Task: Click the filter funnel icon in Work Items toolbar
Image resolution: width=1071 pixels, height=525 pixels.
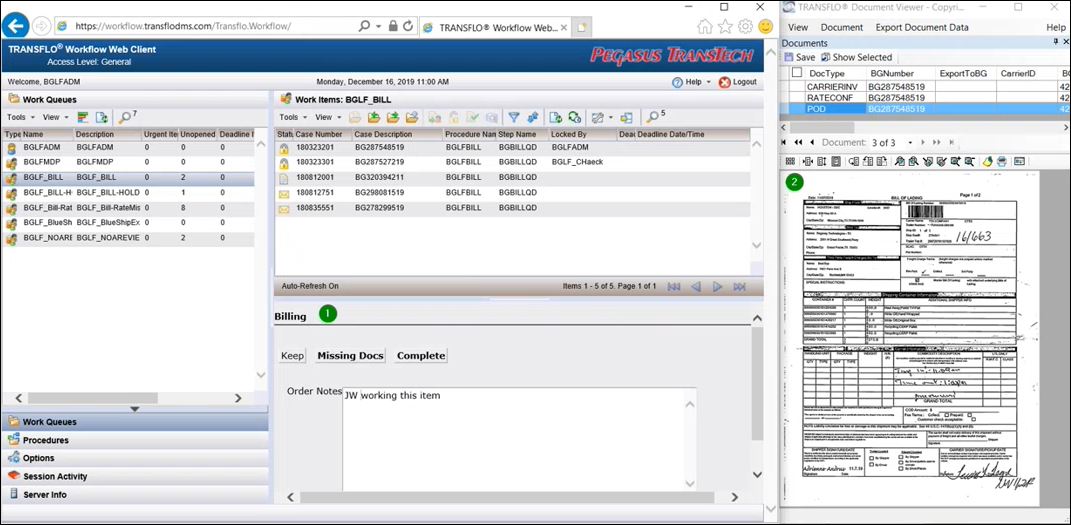Action: tap(514, 117)
